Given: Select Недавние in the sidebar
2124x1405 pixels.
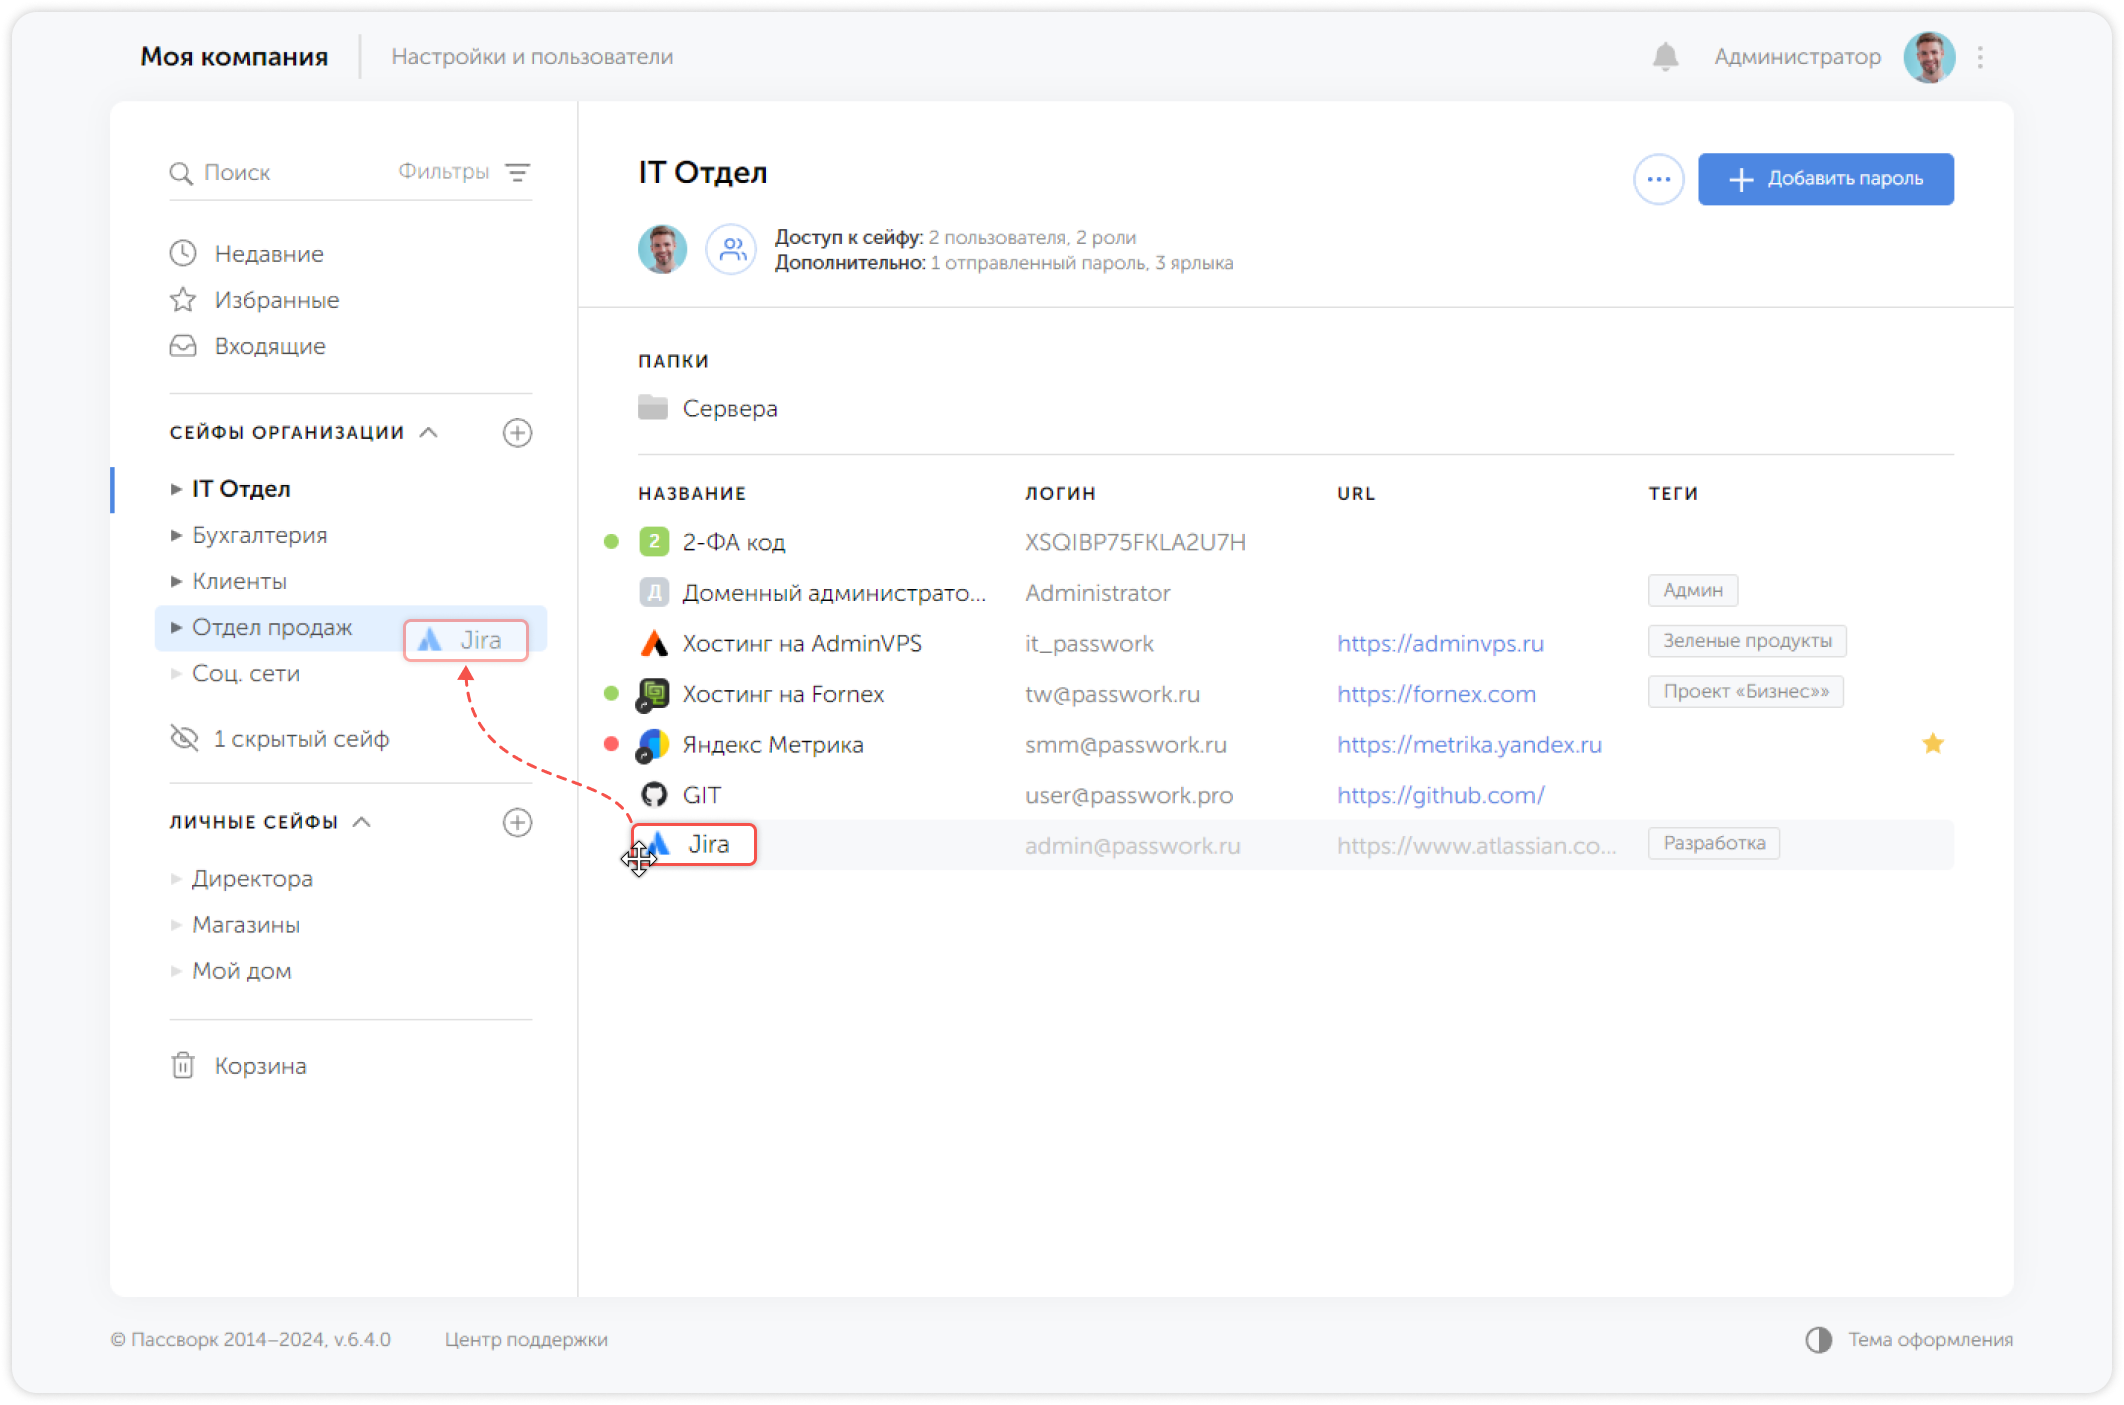Looking at the screenshot, I should pos(268,254).
